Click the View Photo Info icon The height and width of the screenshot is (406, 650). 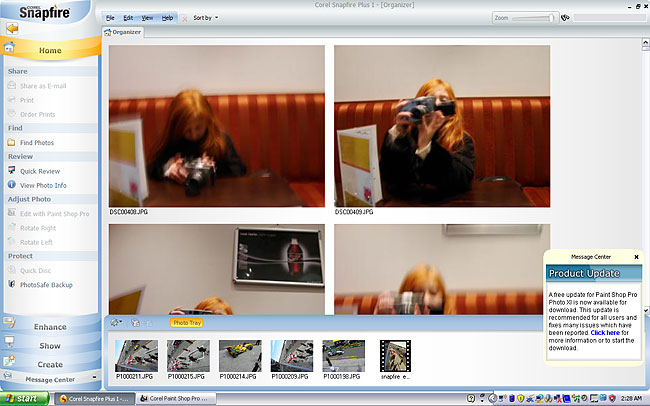(12, 185)
